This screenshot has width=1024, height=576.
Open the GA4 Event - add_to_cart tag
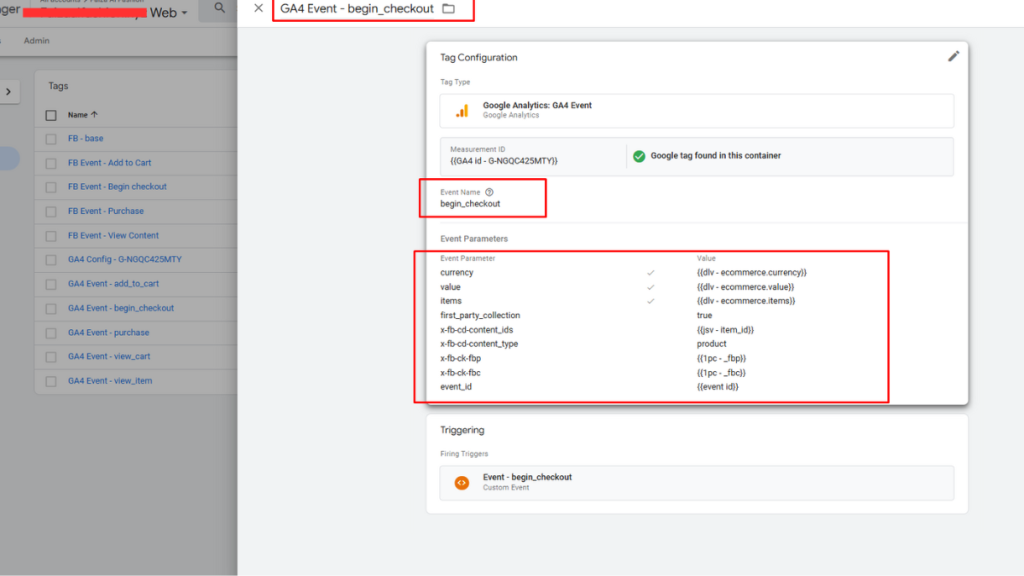point(113,283)
